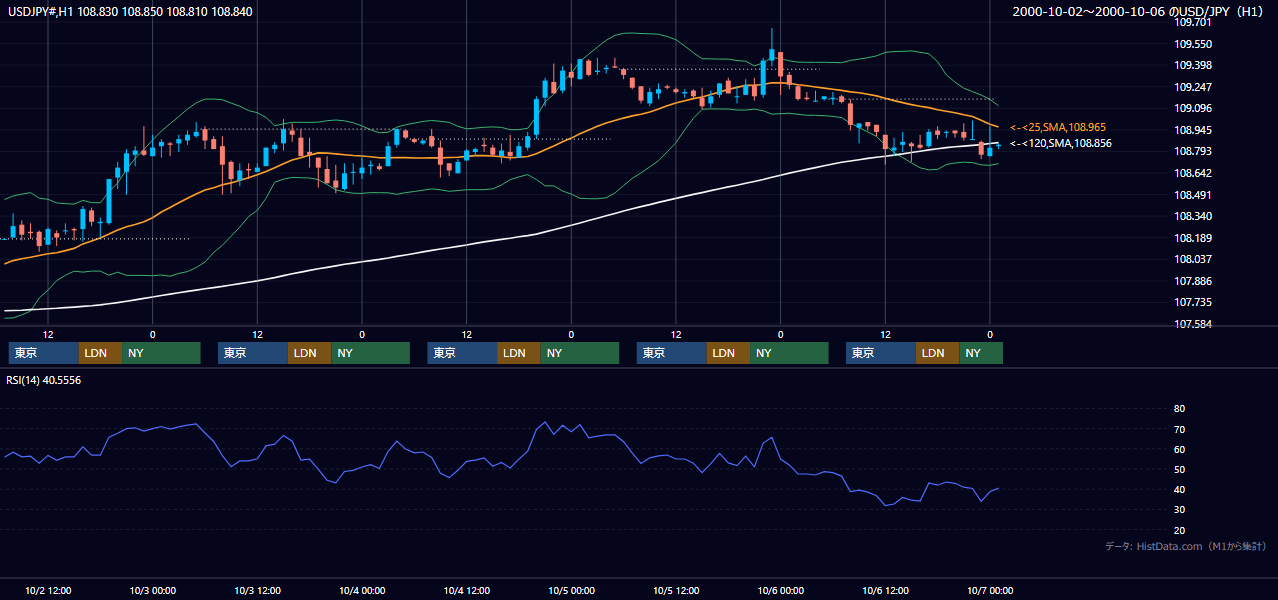Select the LDN session block for 10/3
The height and width of the screenshot is (600, 1278).
click(309, 353)
